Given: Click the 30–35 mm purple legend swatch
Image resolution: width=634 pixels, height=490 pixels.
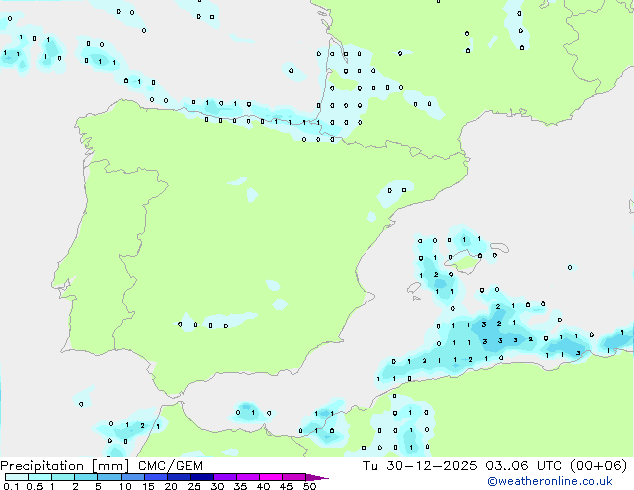Looking at the screenshot, I should 225,477.
